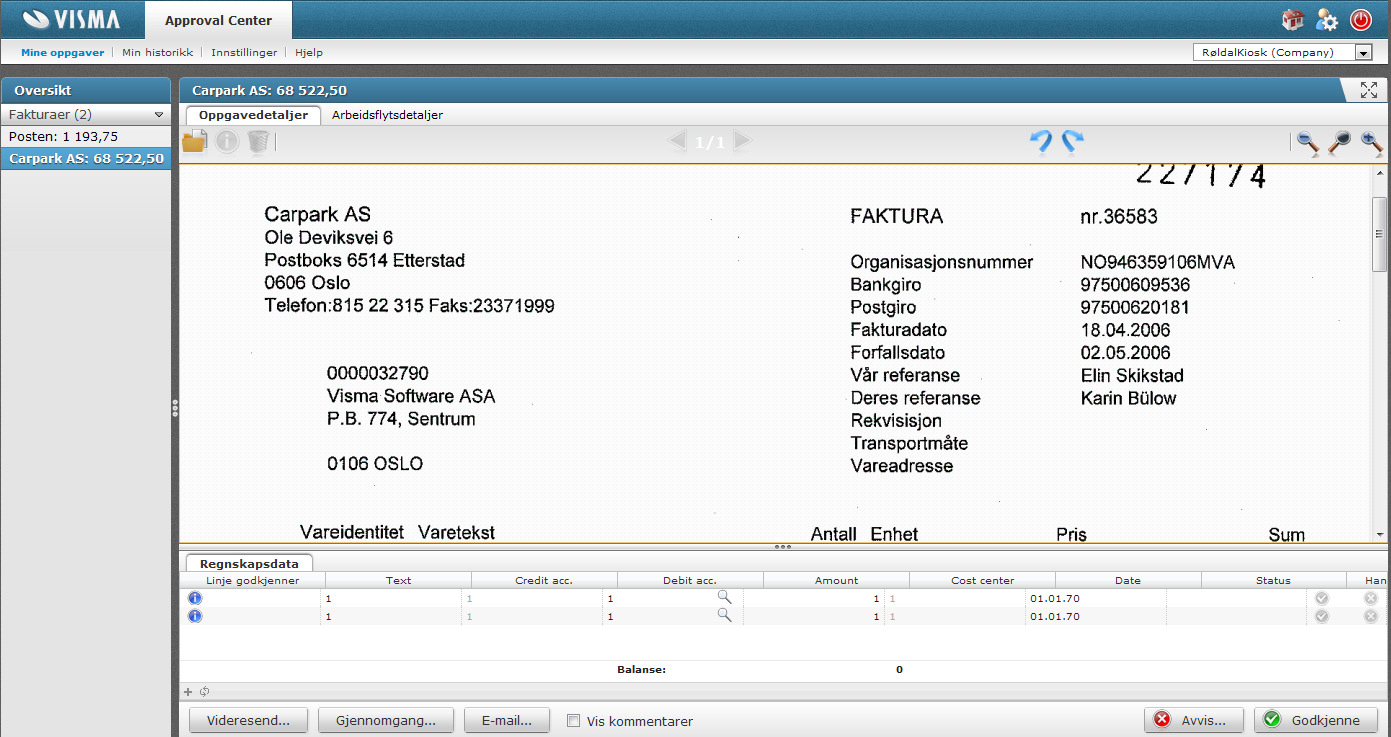Open user settings gear icon in header
The height and width of the screenshot is (737, 1391).
pyautogui.click(x=1327, y=19)
